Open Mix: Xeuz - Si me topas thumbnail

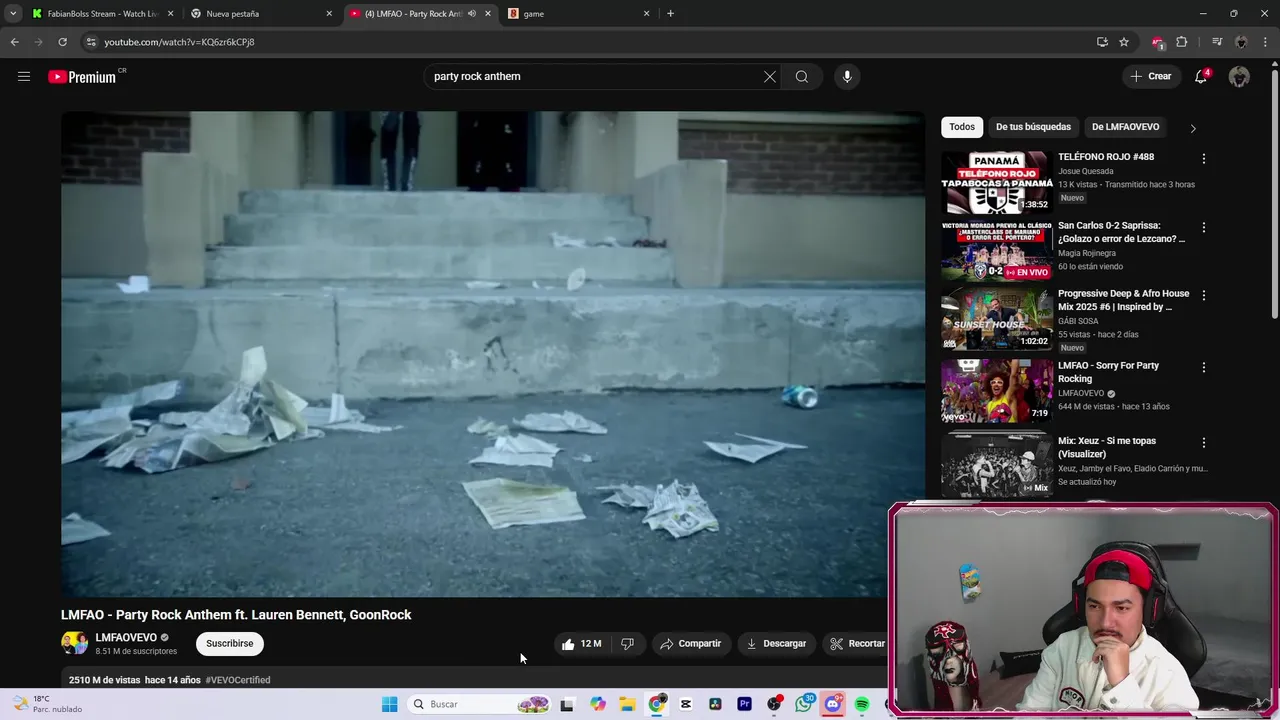point(996,466)
